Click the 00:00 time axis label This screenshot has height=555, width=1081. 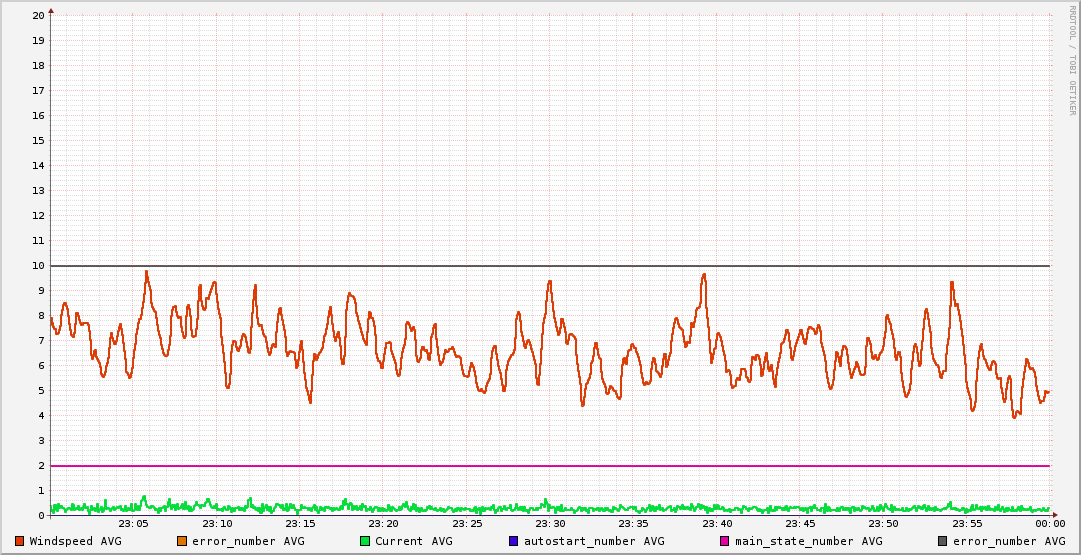1049,524
